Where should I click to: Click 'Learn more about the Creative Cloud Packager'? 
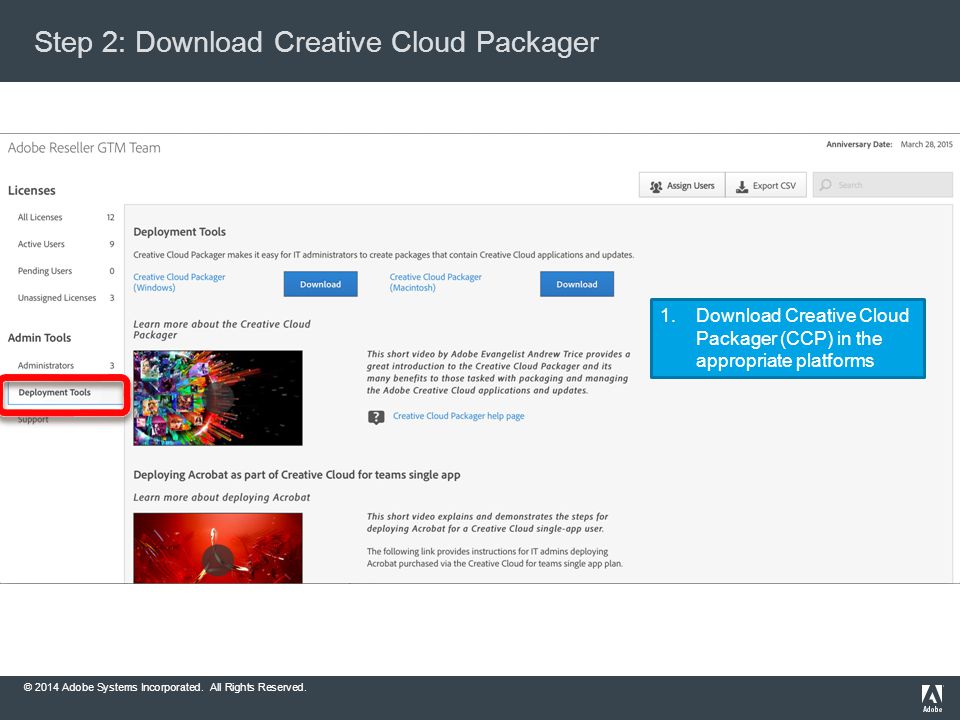(222, 329)
